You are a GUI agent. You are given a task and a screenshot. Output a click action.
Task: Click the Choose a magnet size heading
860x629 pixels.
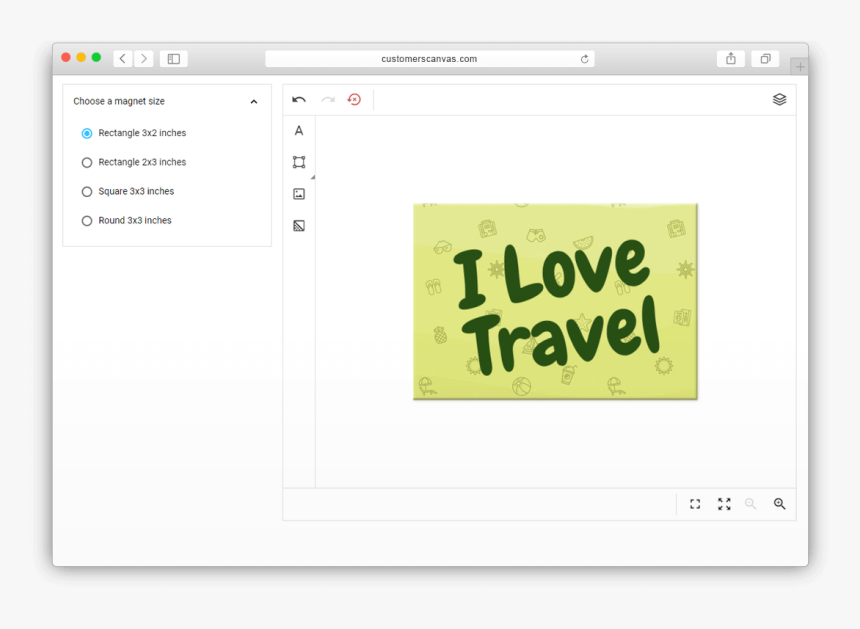point(119,101)
